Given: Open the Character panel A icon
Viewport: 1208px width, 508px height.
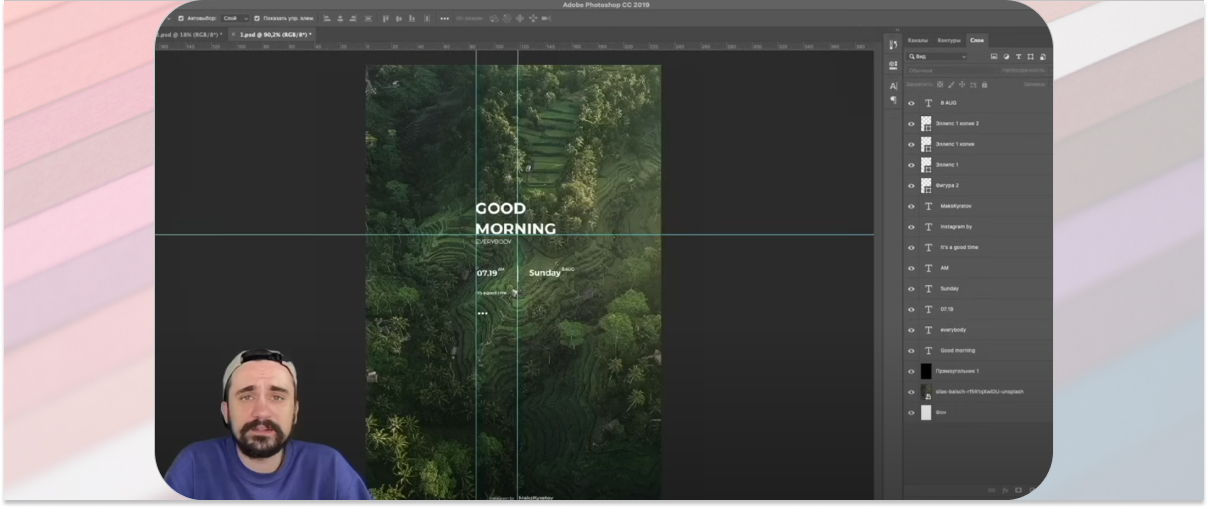Looking at the screenshot, I should [893, 86].
